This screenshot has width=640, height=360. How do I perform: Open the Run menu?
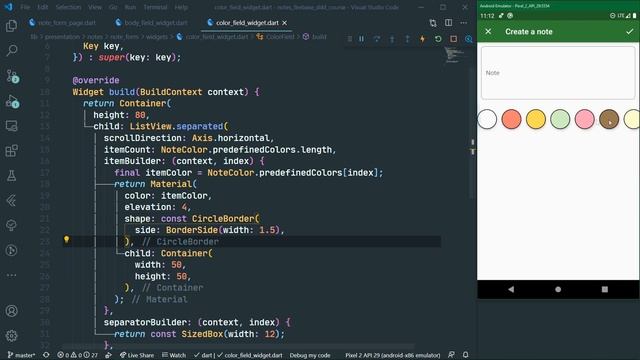click(x=130, y=7)
